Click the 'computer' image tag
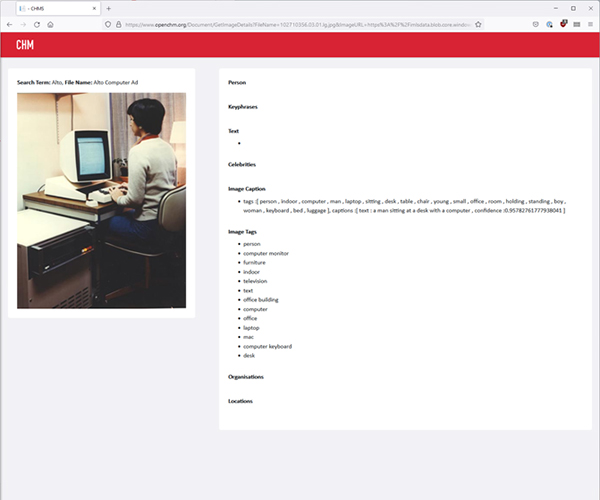This screenshot has width=600, height=500. (255, 309)
